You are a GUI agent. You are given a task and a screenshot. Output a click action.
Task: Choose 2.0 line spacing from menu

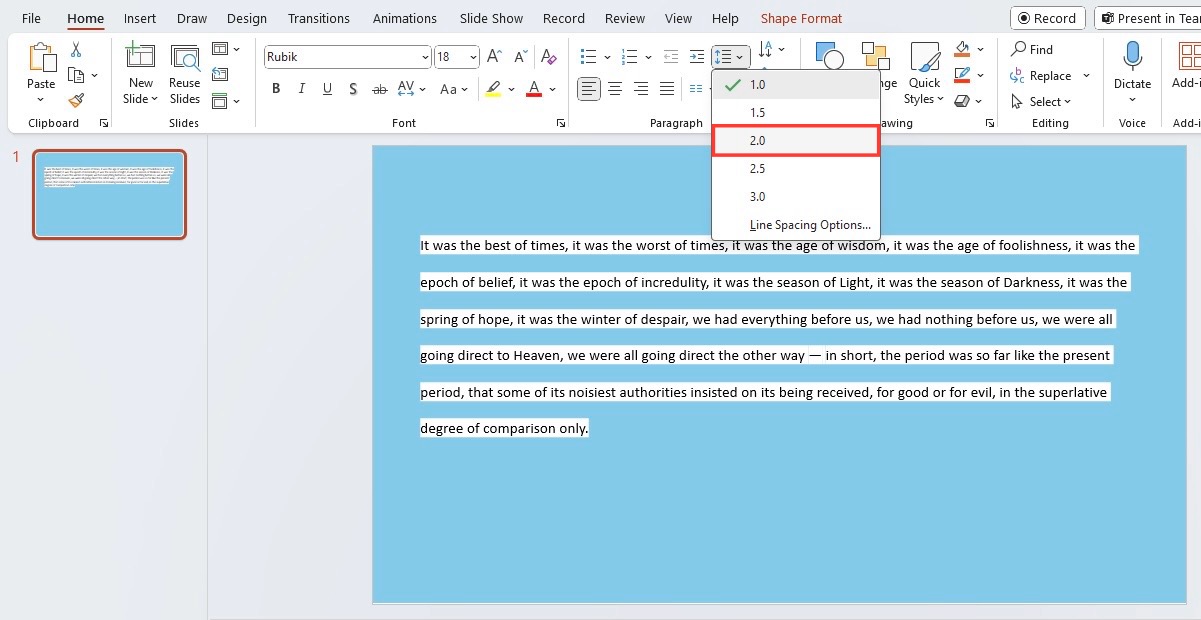click(x=795, y=141)
